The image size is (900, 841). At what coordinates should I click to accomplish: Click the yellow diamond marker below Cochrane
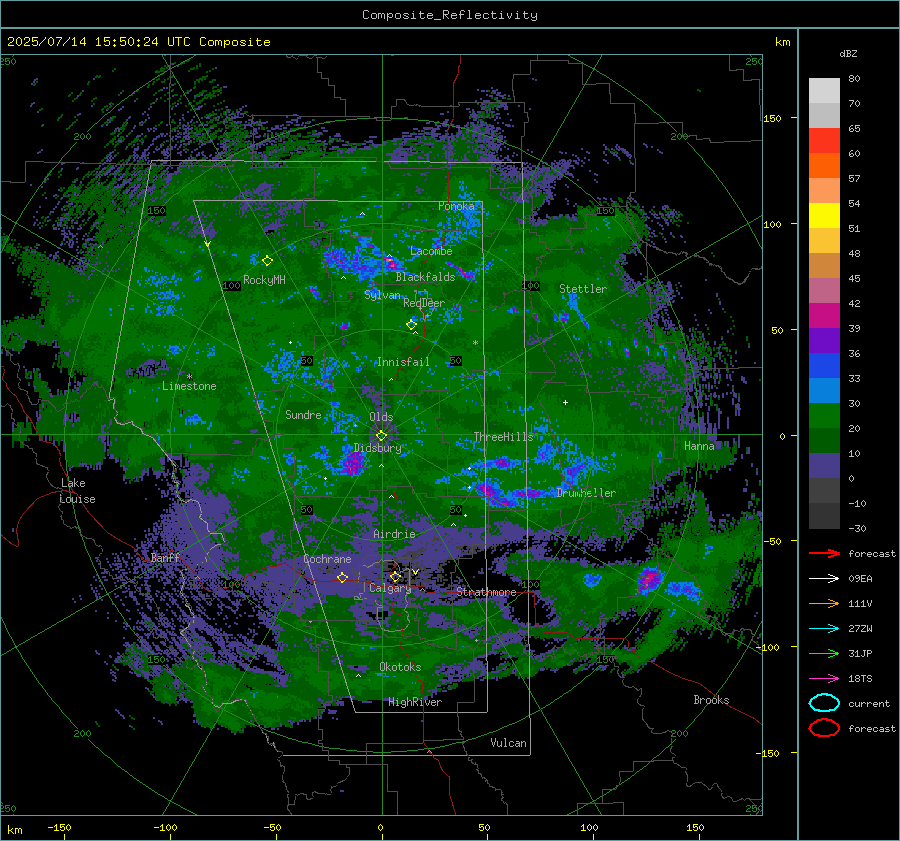click(342, 577)
